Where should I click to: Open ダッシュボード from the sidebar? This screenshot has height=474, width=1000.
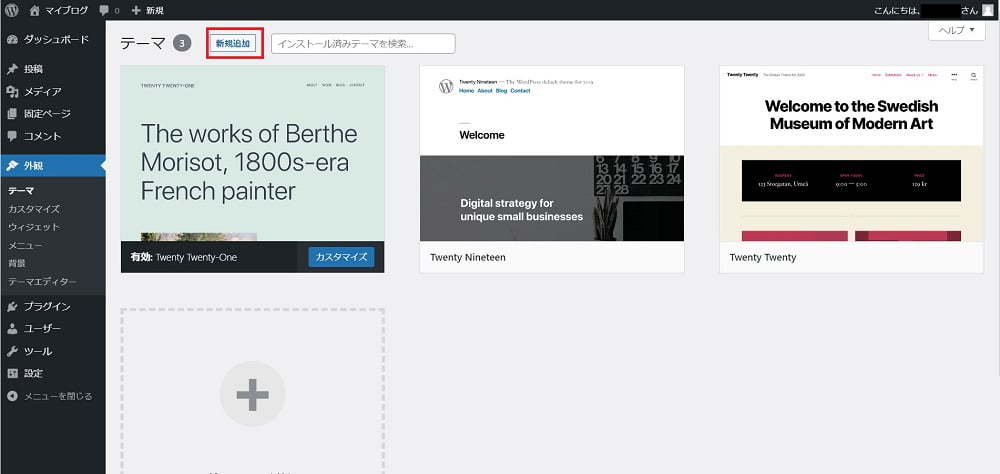point(55,40)
